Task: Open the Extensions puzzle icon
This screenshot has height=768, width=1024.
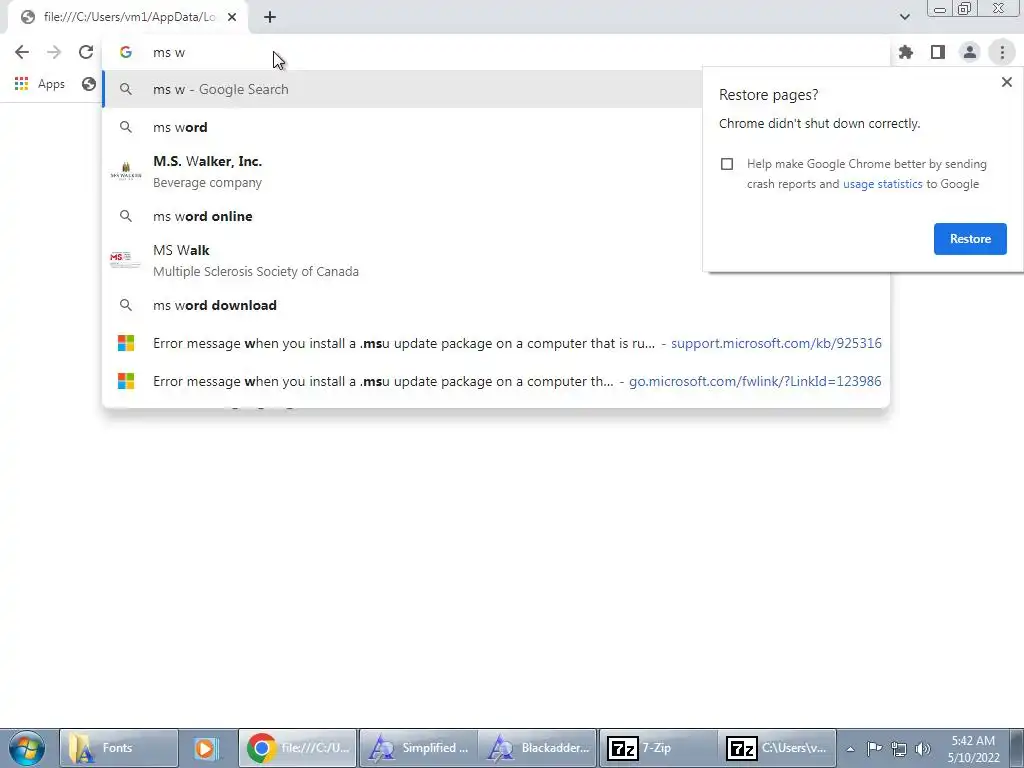Action: point(906,52)
